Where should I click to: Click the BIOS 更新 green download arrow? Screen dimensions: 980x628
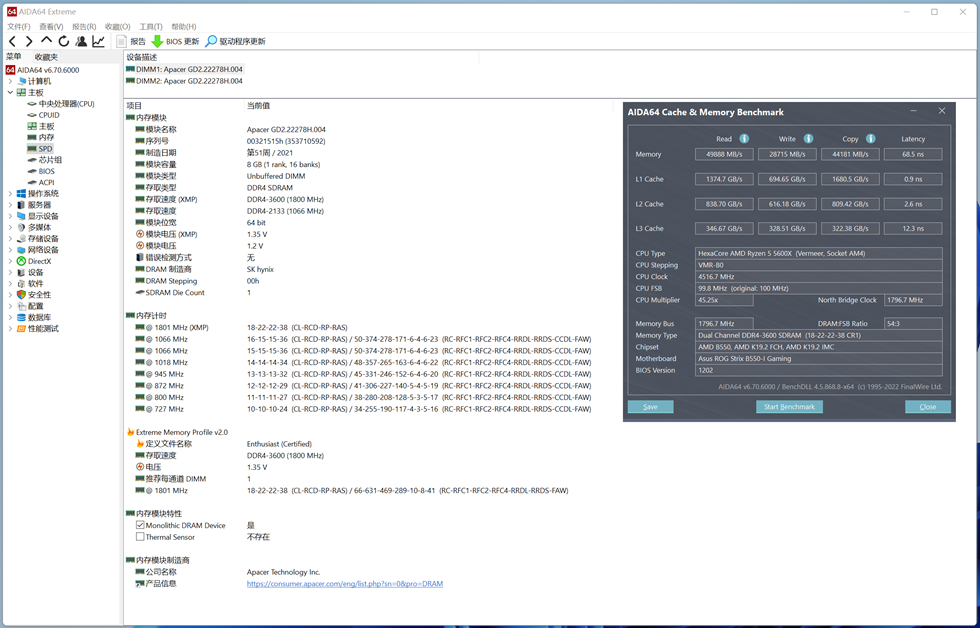[157, 41]
